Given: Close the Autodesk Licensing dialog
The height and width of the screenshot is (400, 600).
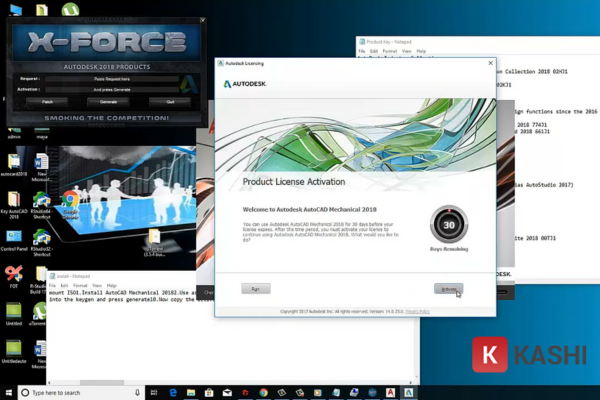Looking at the screenshot, I should pyautogui.click(x=488, y=61).
